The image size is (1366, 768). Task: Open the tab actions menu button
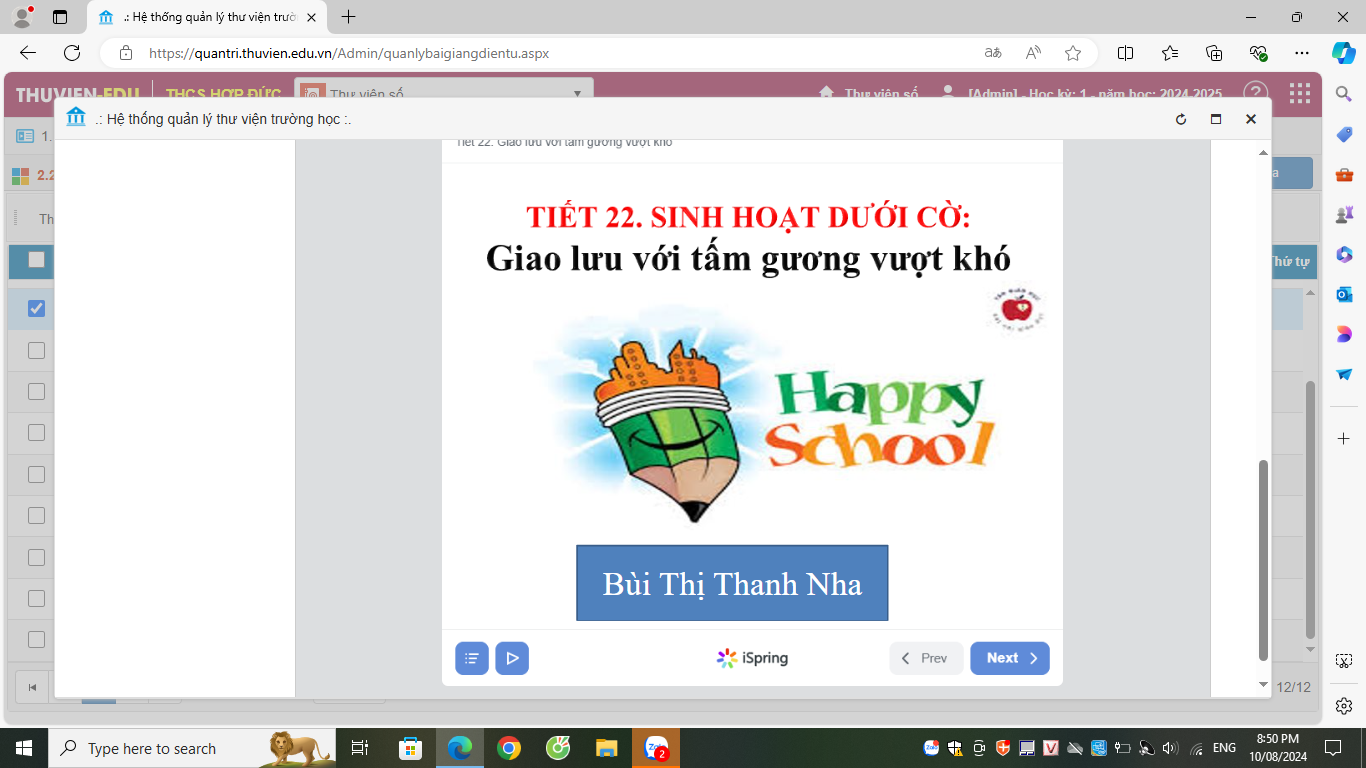click(x=59, y=17)
